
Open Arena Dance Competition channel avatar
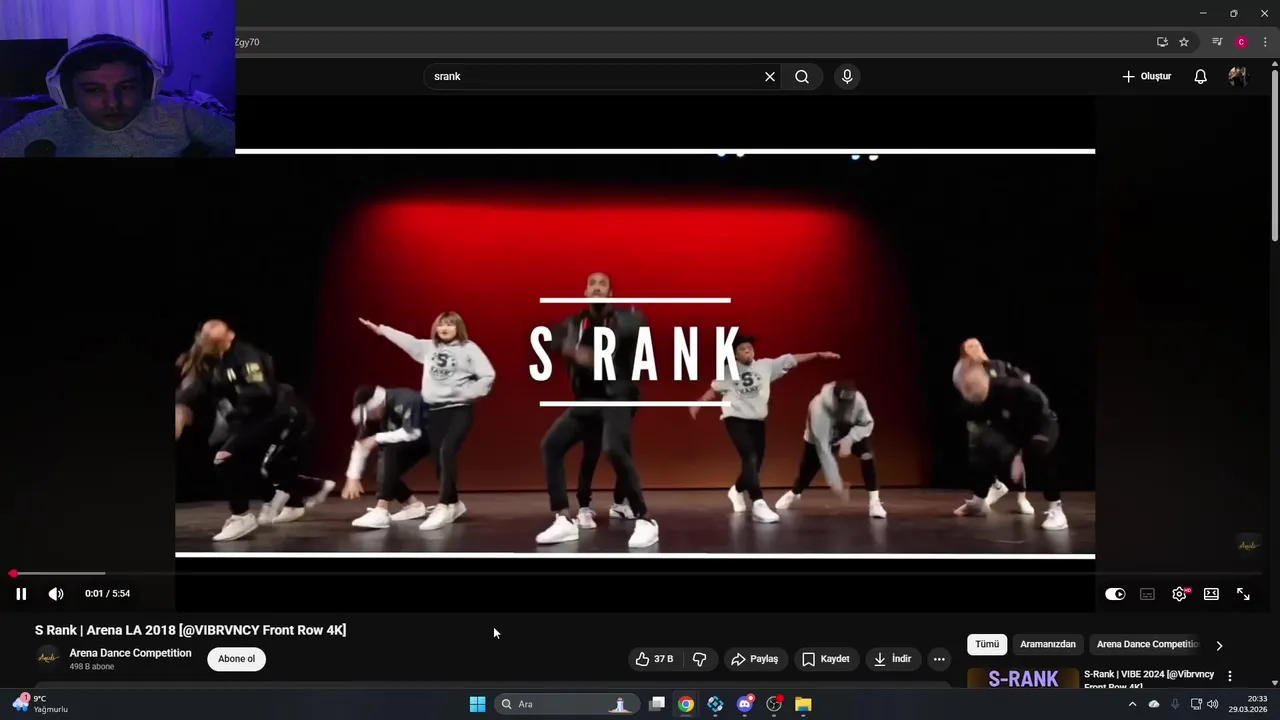[47, 658]
